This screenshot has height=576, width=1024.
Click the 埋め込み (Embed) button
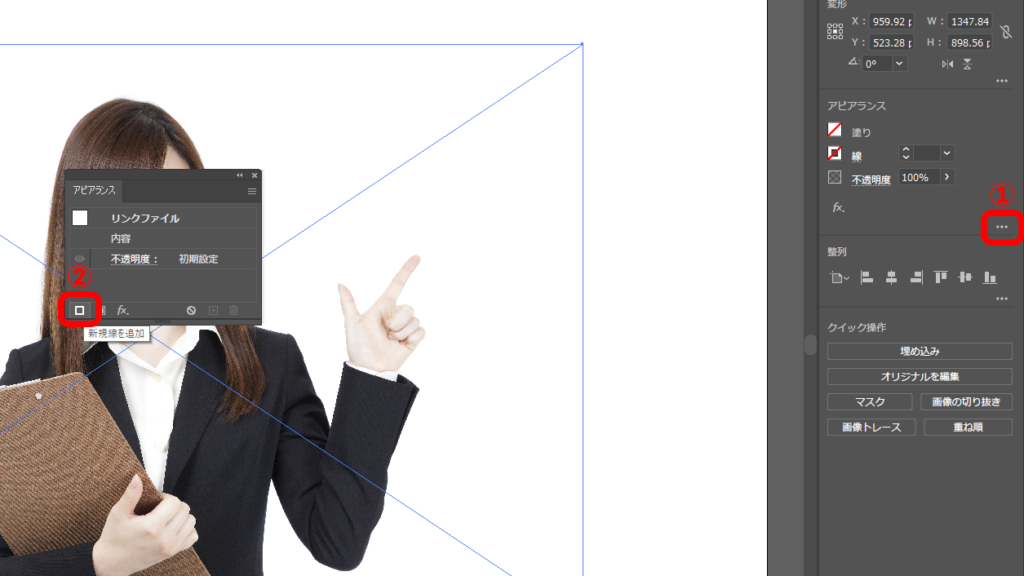pos(920,351)
